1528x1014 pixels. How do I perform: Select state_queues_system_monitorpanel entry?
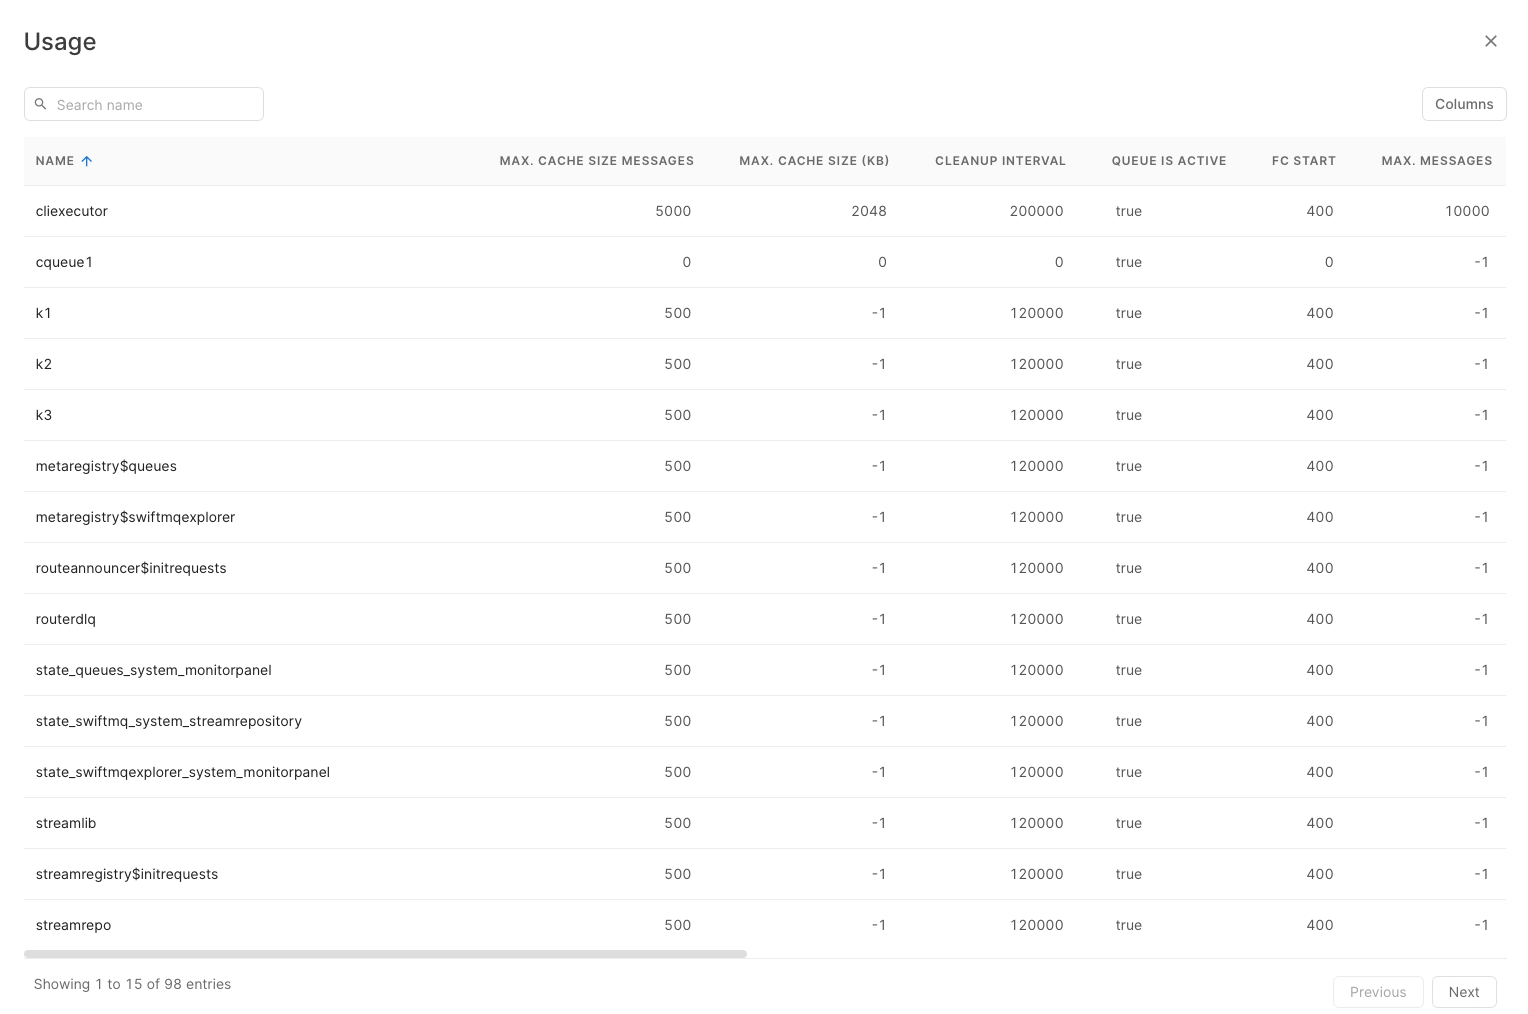click(153, 670)
